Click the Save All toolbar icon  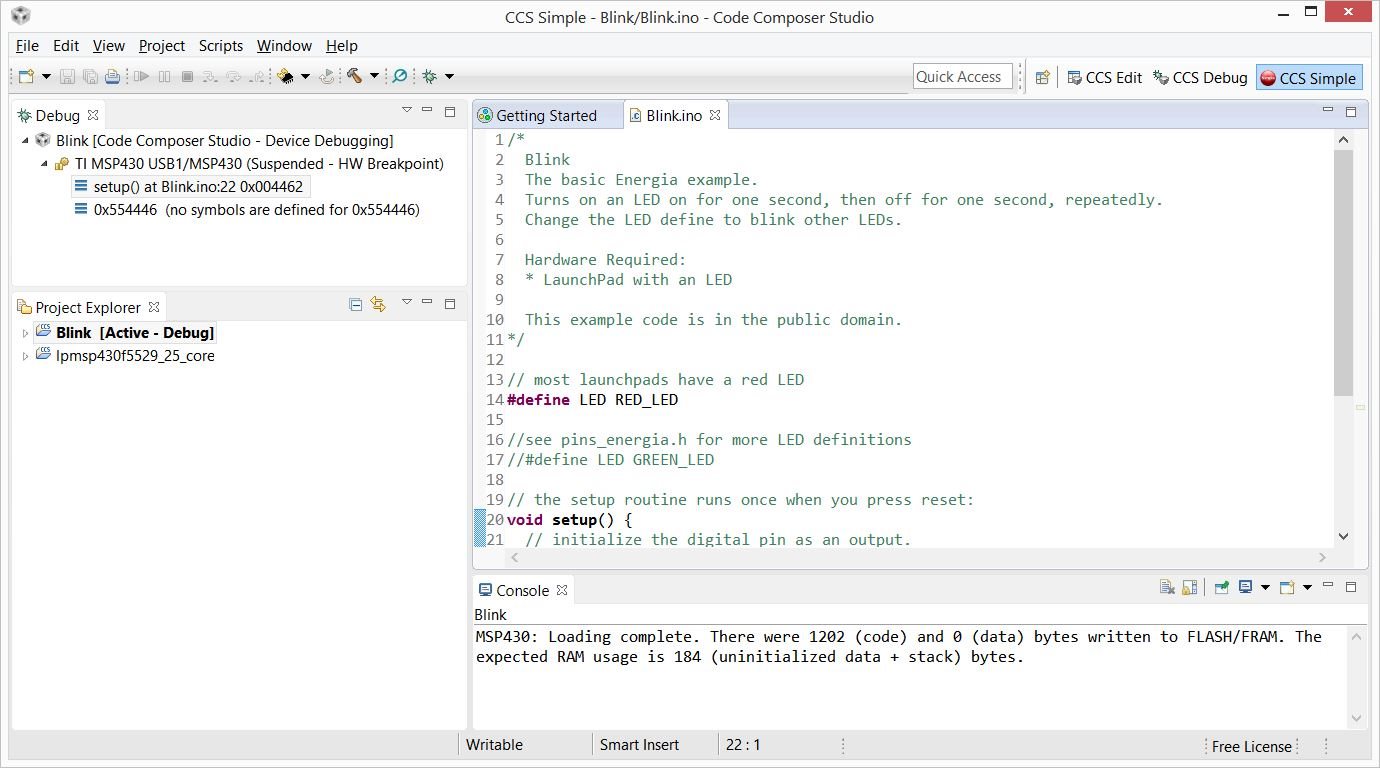pyautogui.click(x=90, y=76)
